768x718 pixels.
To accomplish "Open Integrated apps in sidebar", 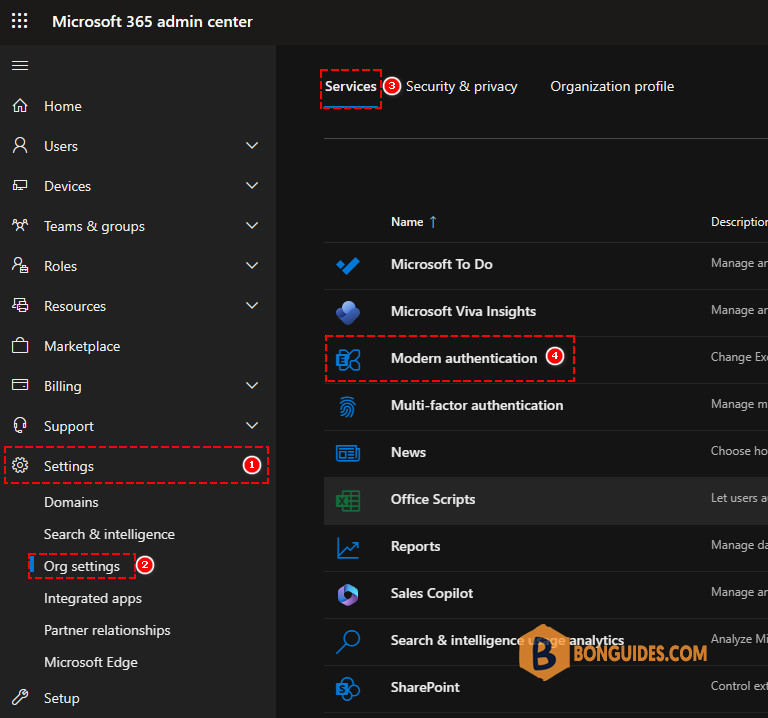I will pos(93,598).
